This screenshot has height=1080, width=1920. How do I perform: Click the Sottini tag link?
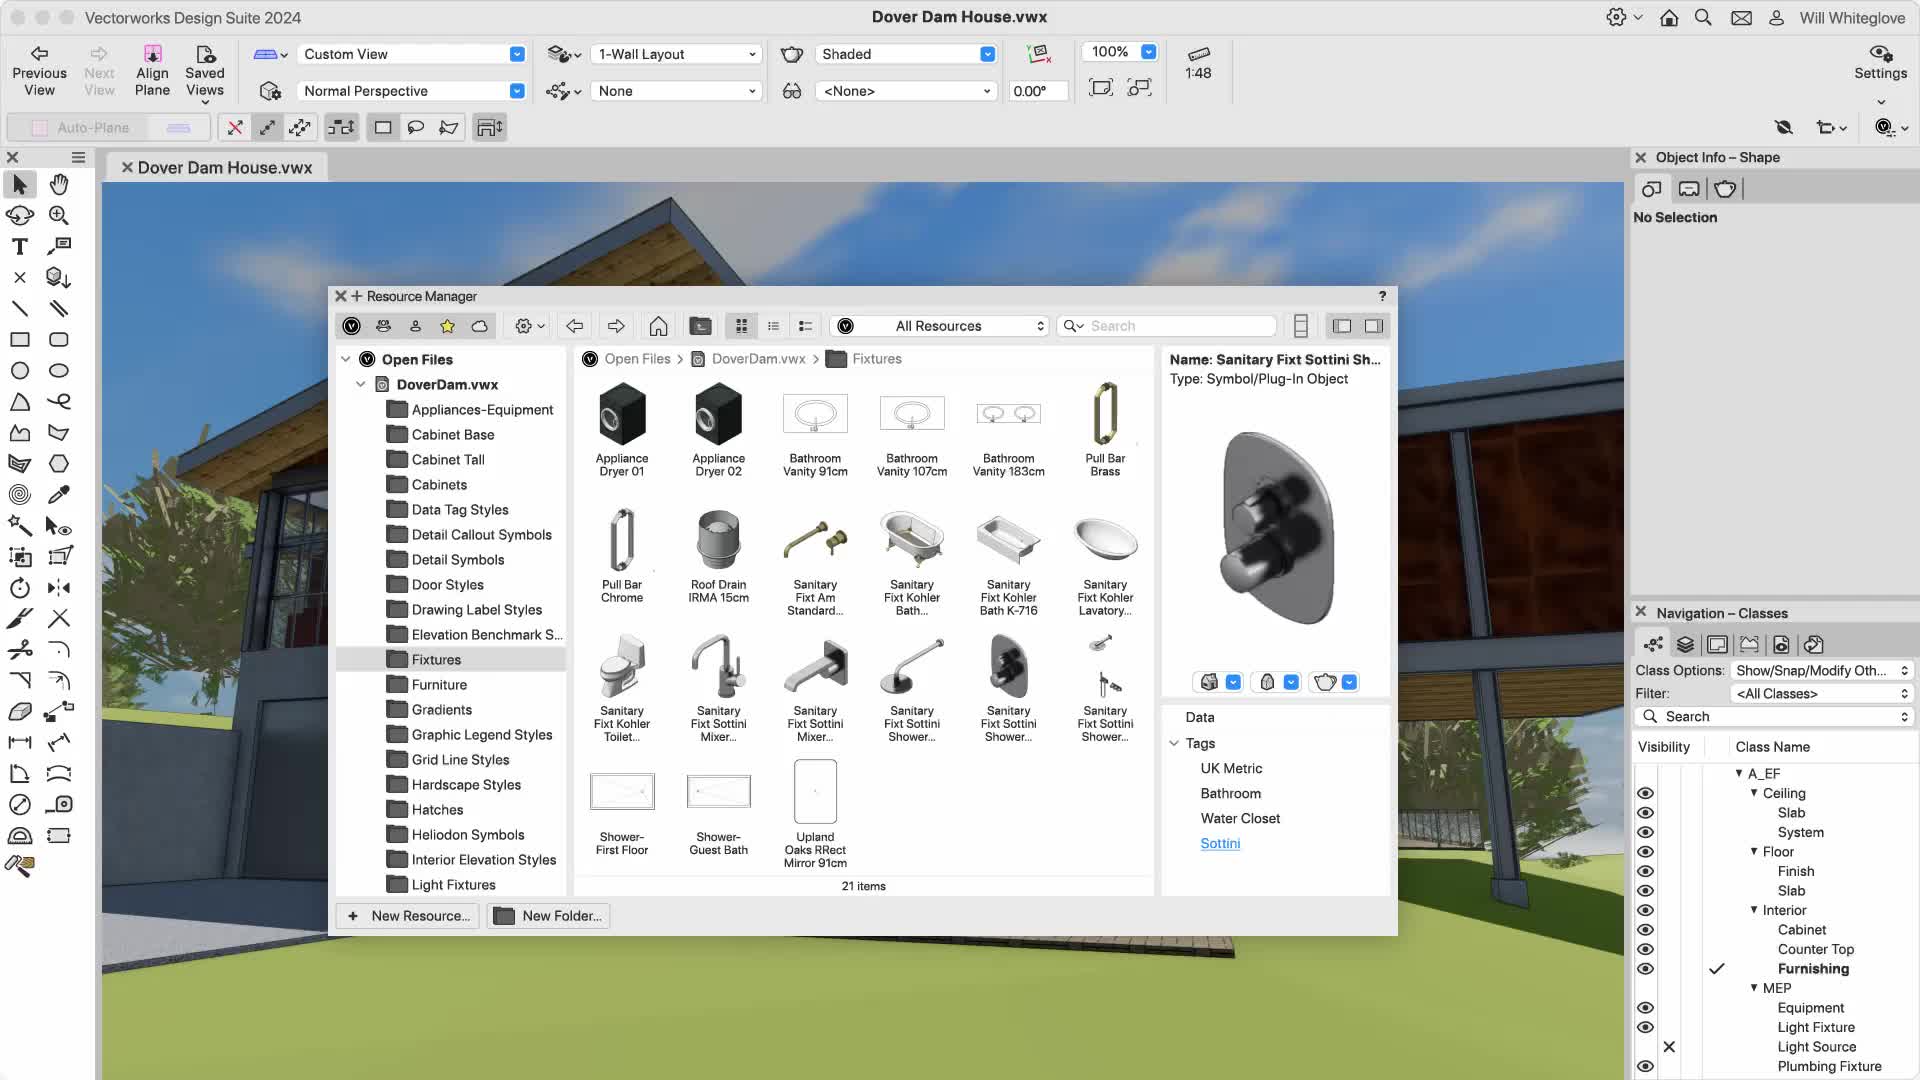point(1216,843)
